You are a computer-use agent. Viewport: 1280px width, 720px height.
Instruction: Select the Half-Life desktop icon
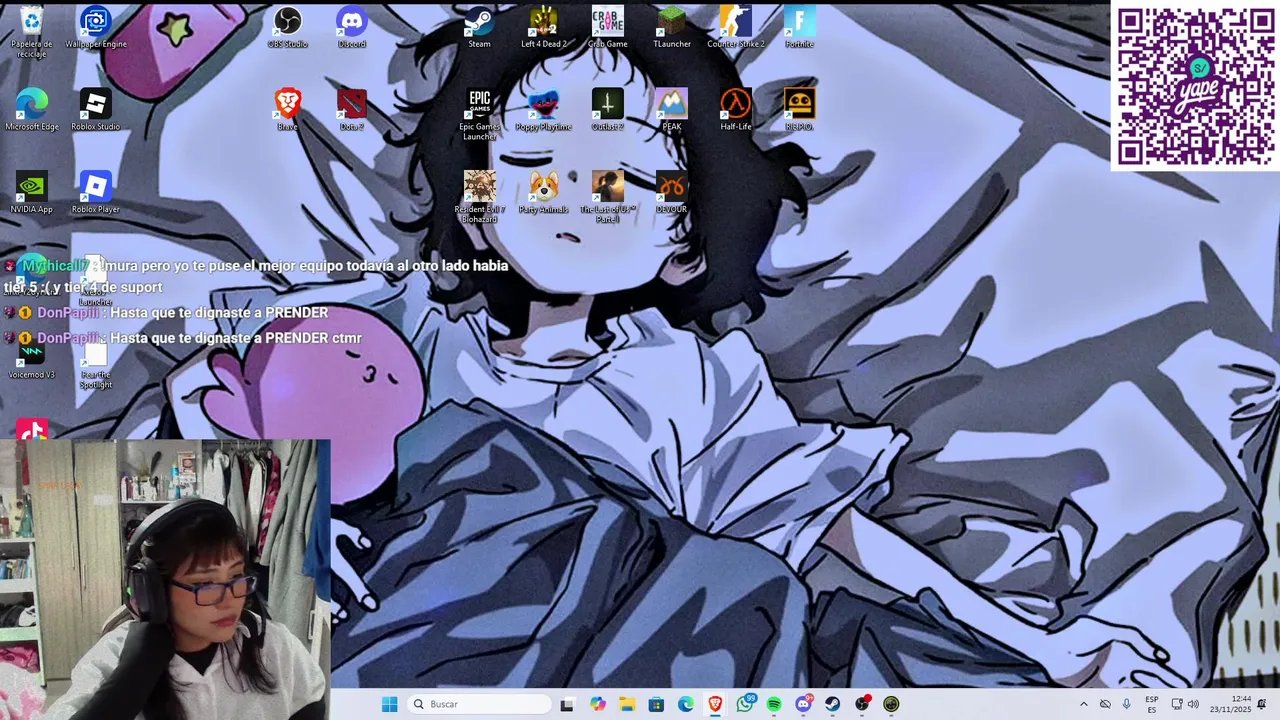(736, 110)
